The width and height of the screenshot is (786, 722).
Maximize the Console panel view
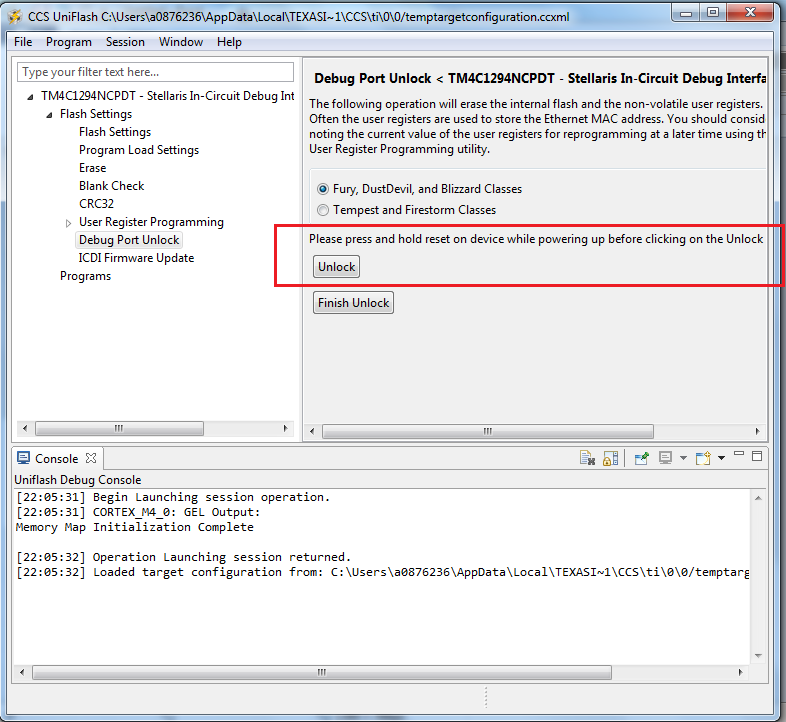point(757,456)
